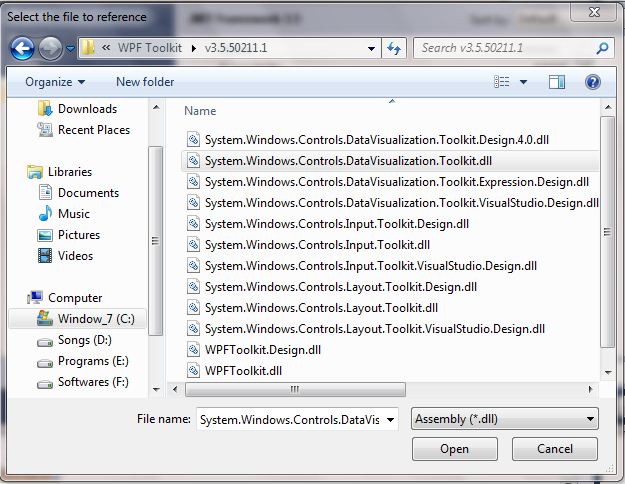Open Downloads in navigation pane
The width and height of the screenshot is (625, 484).
pyautogui.click(x=77, y=108)
